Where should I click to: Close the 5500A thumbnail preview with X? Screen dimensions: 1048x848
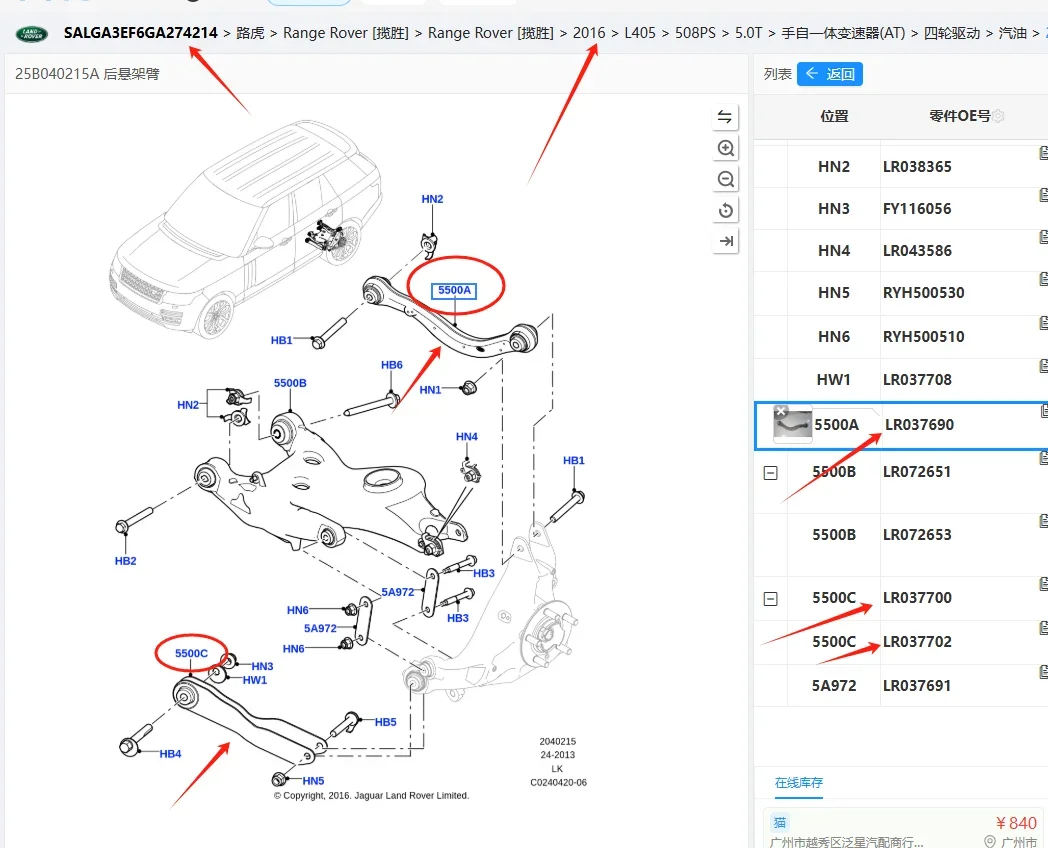pos(781,411)
